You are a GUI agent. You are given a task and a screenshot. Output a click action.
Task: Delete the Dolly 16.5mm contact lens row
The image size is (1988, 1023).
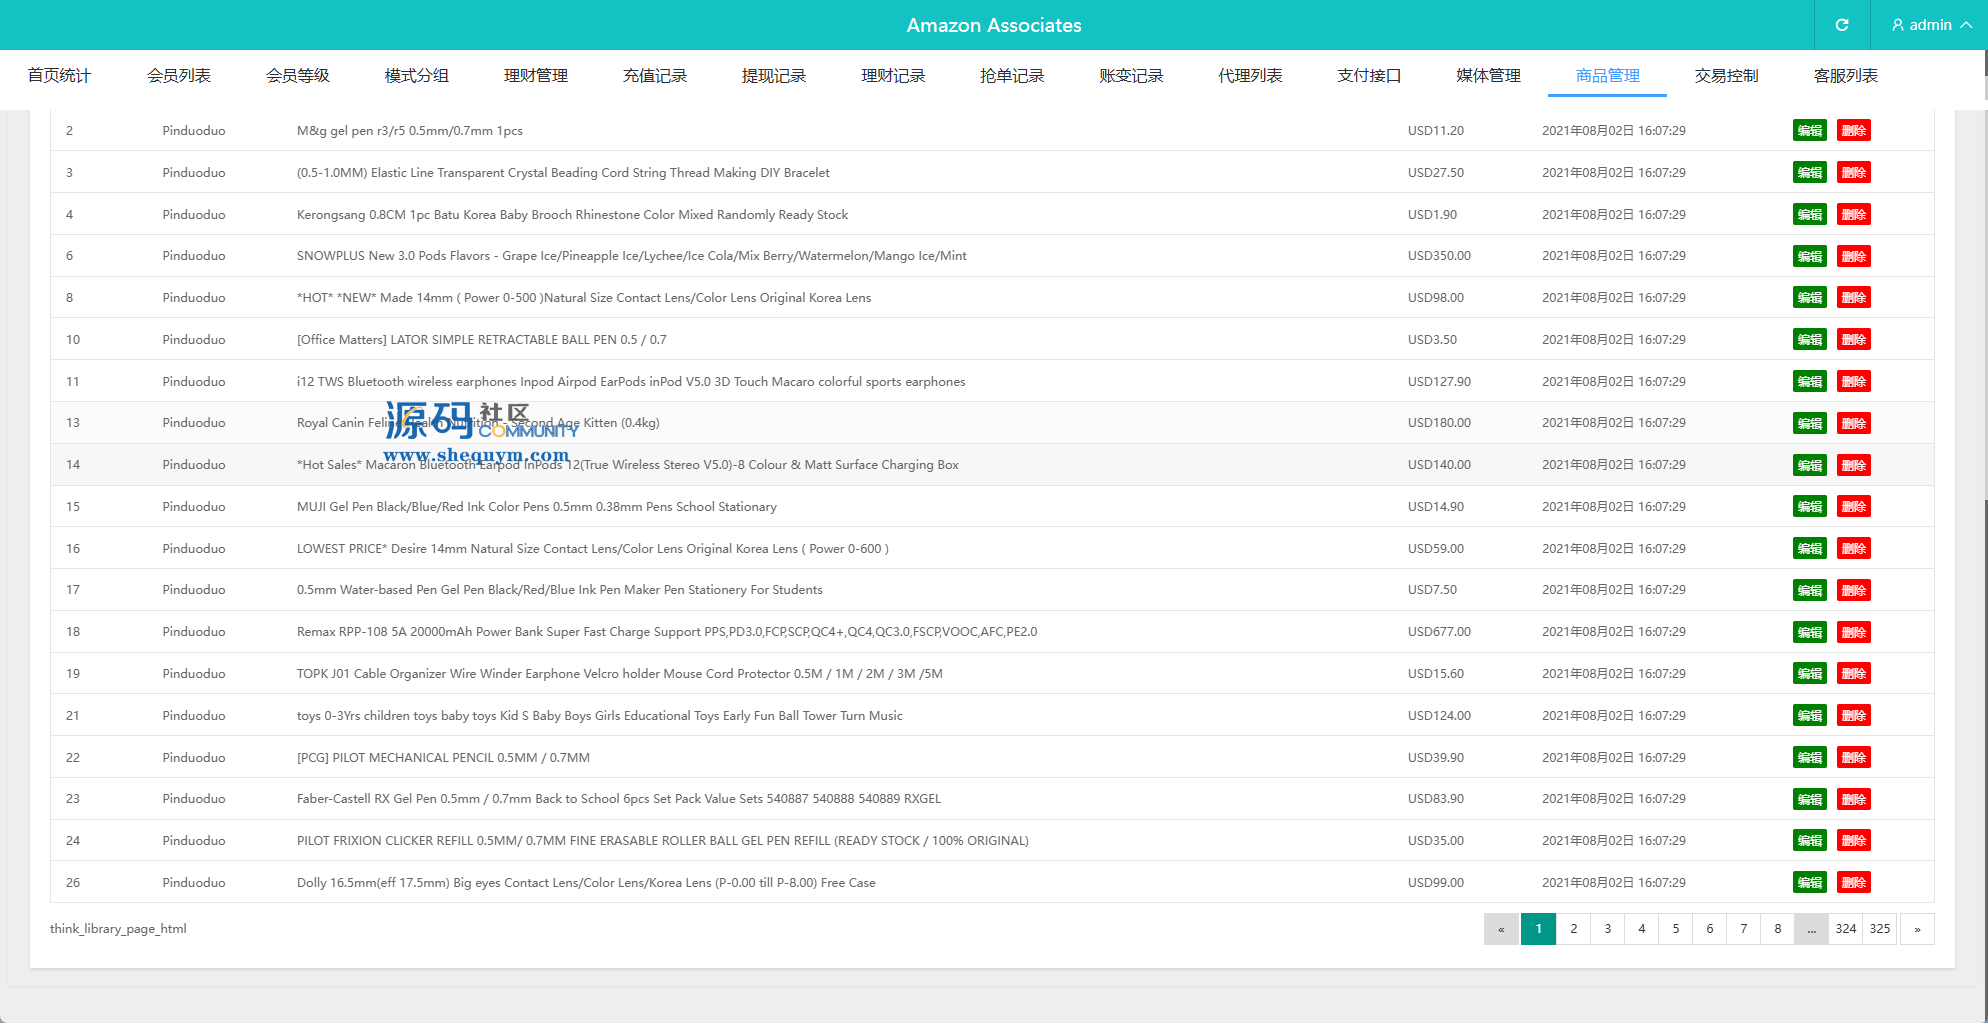coord(1853,883)
